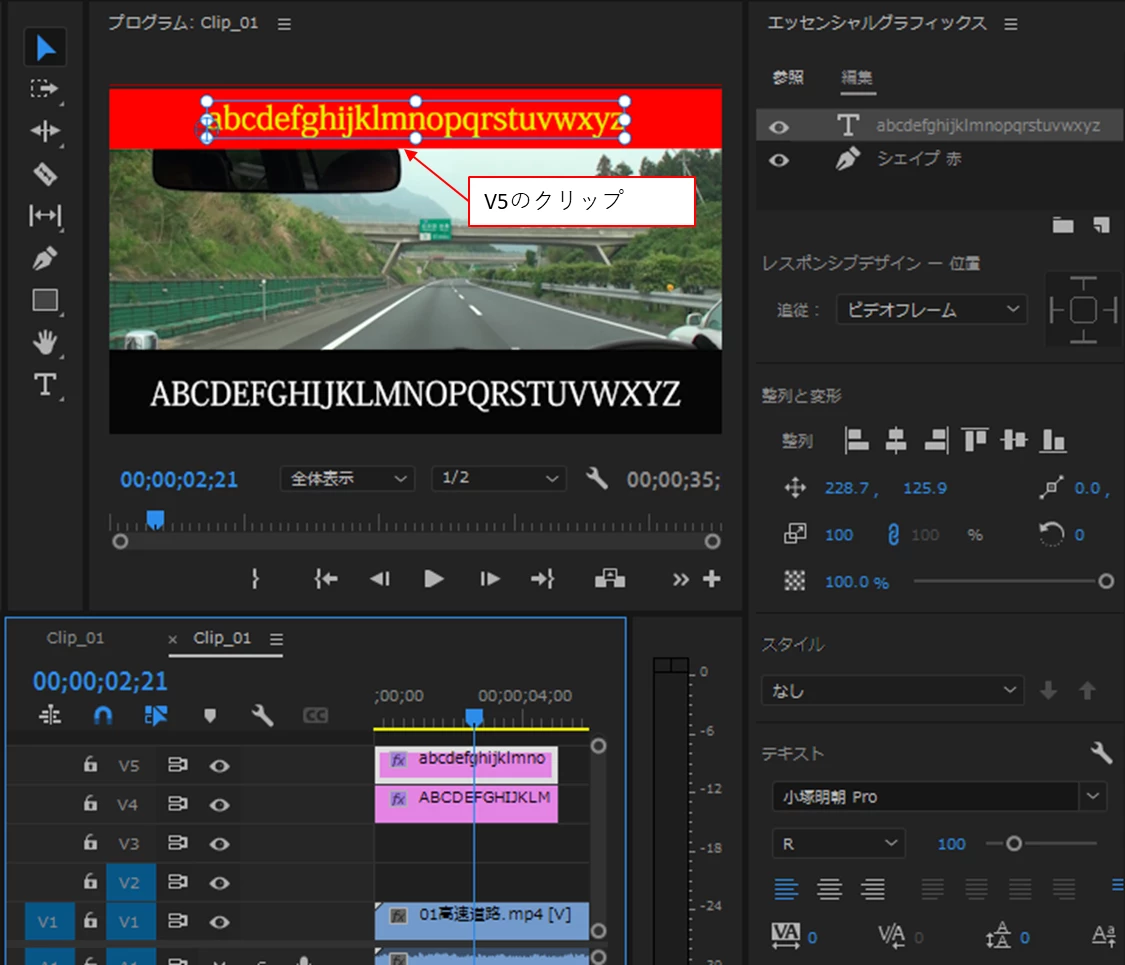Select the Slip tool

coord(44,215)
